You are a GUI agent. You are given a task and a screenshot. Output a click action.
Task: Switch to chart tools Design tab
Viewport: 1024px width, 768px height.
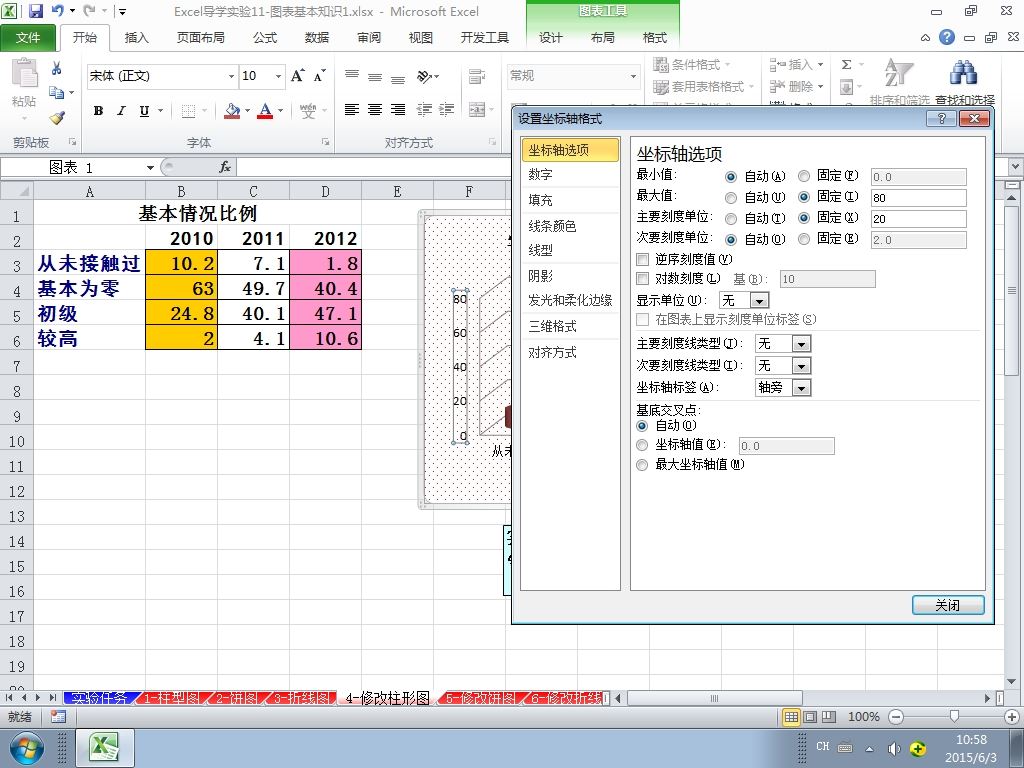click(x=551, y=38)
